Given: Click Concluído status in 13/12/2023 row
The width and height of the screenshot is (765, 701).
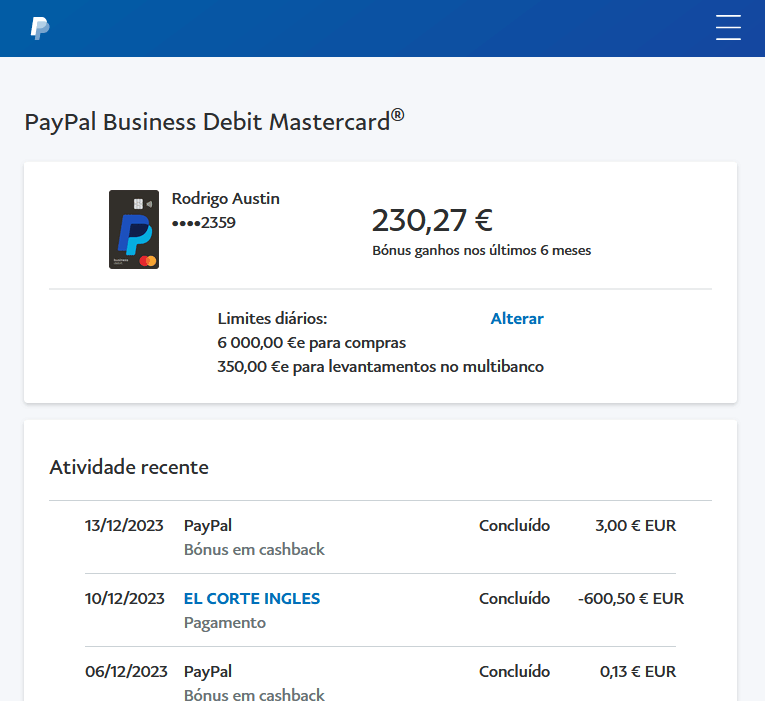Looking at the screenshot, I should tap(514, 526).
